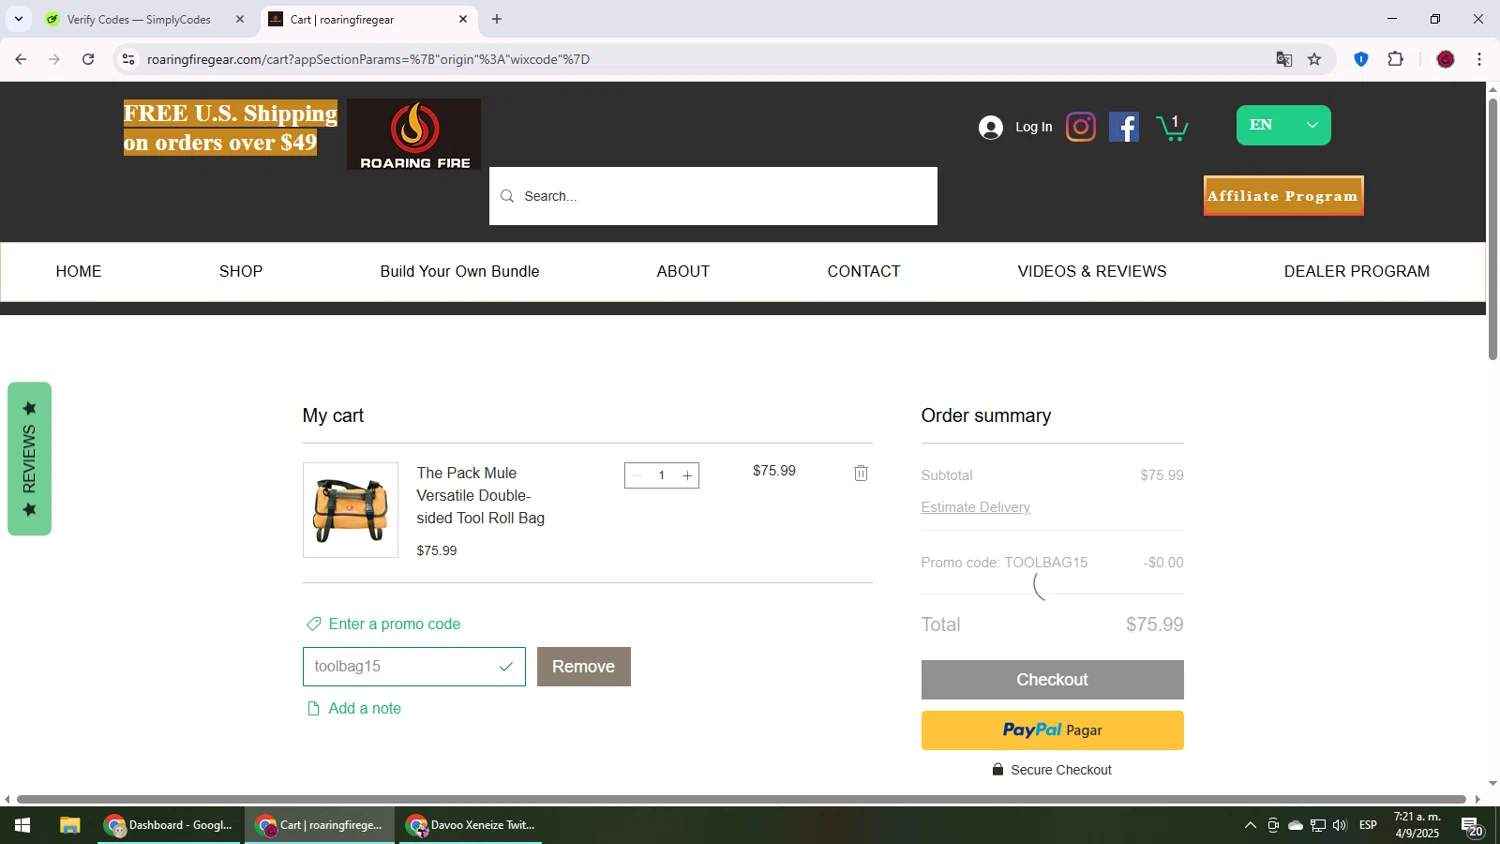Open File Explorer from the taskbar

pyautogui.click(x=69, y=825)
